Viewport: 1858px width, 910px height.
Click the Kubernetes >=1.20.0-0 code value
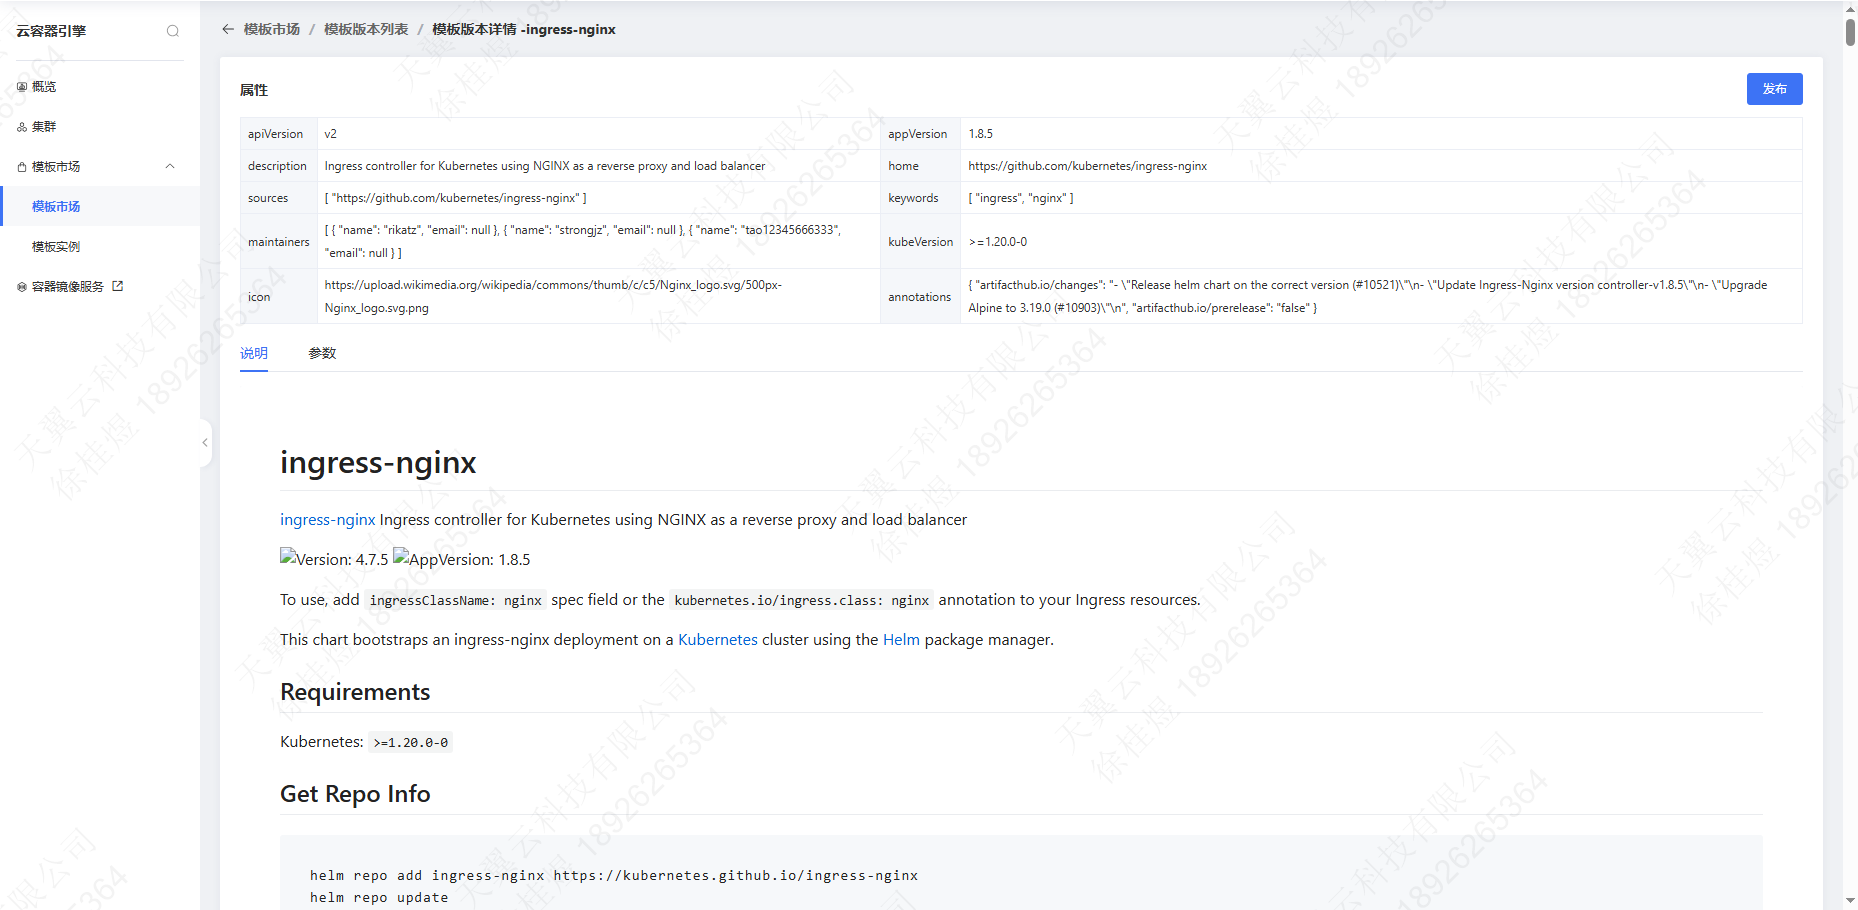pyautogui.click(x=410, y=742)
